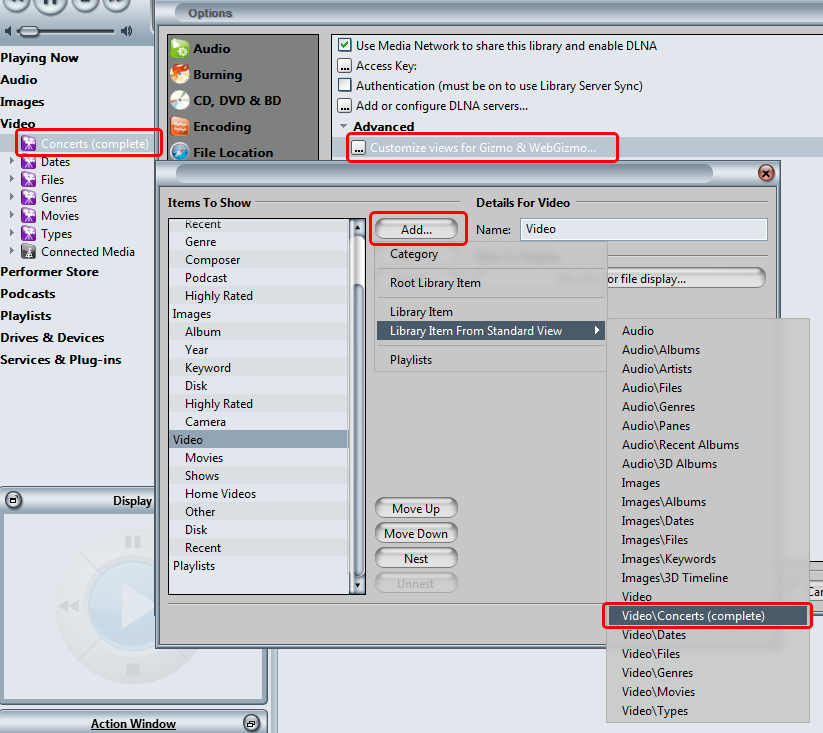Click the Dates video view icon
The image size is (823, 733).
pyautogui.click(x=28, y=162)
